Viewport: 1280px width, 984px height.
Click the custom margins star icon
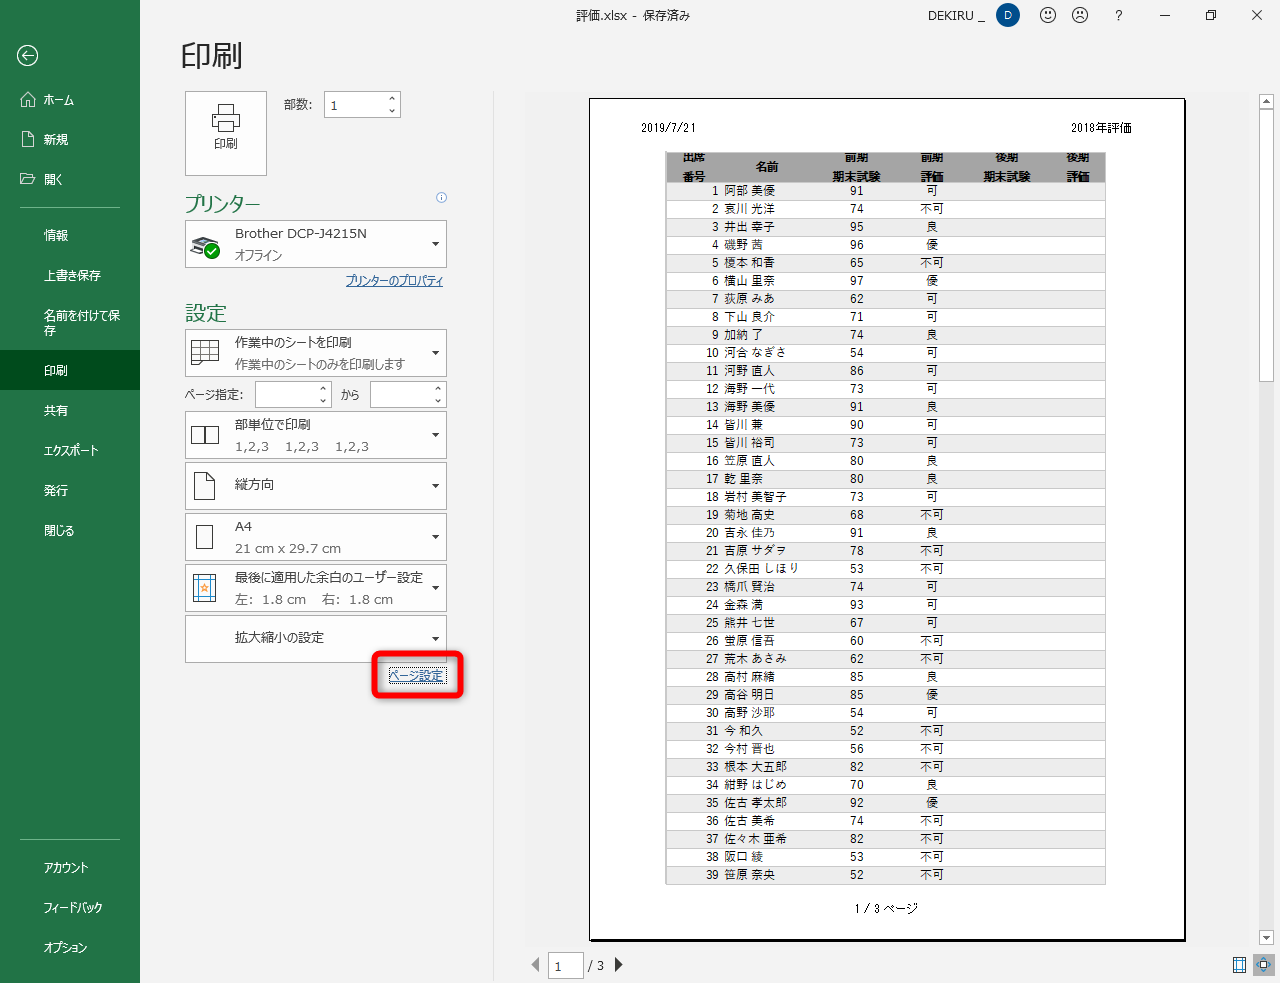point(205,588)
